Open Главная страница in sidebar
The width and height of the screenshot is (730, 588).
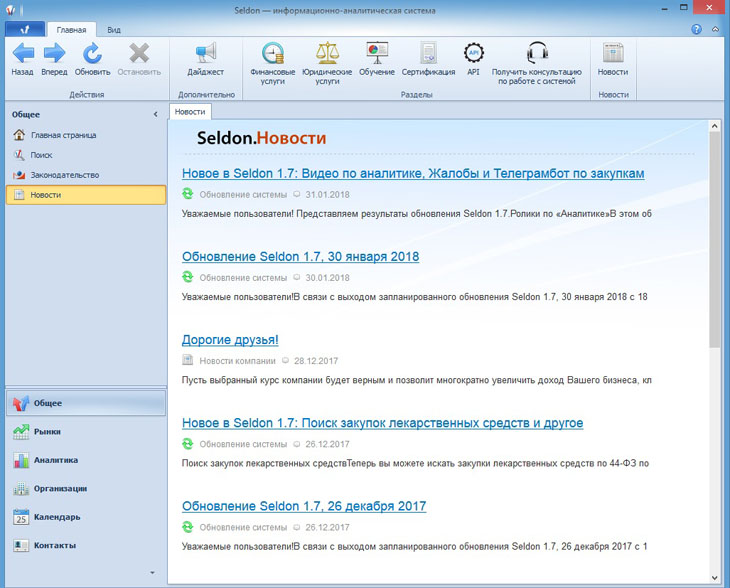point(86,135)
